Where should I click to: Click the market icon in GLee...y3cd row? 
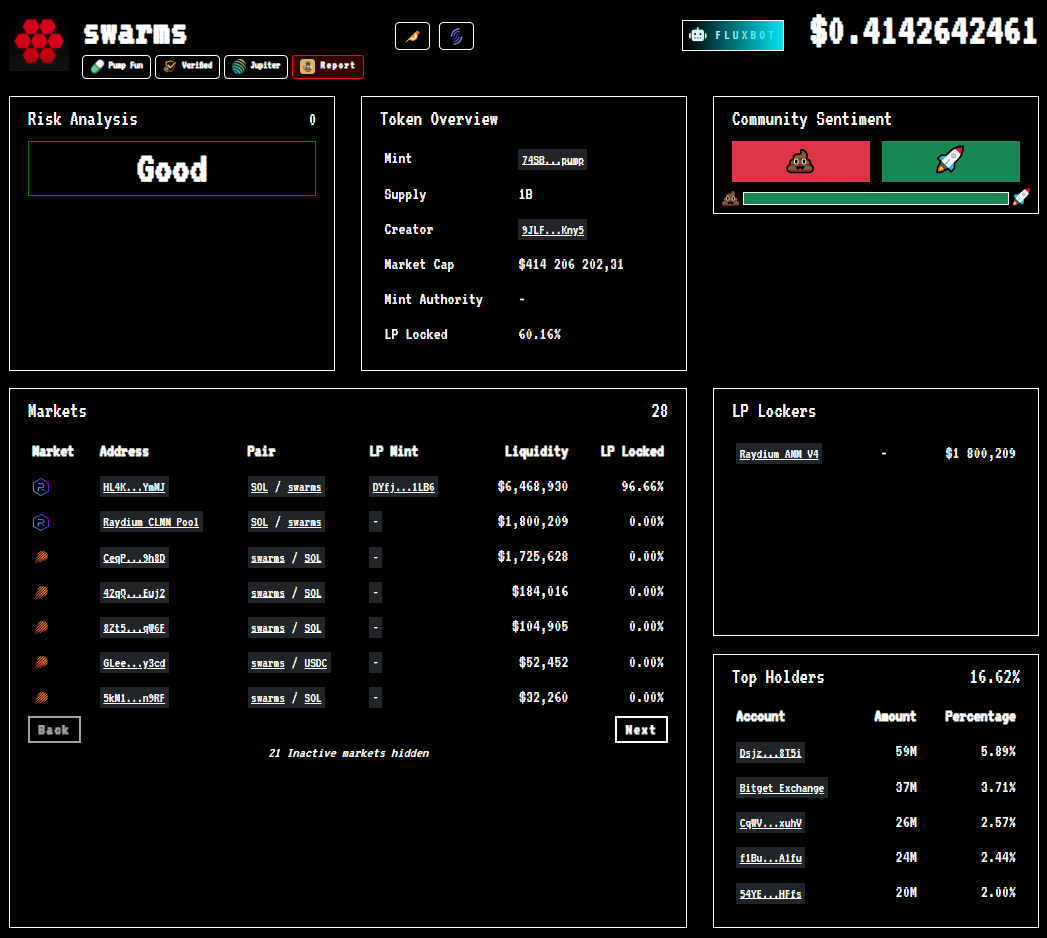coord(41,662)
